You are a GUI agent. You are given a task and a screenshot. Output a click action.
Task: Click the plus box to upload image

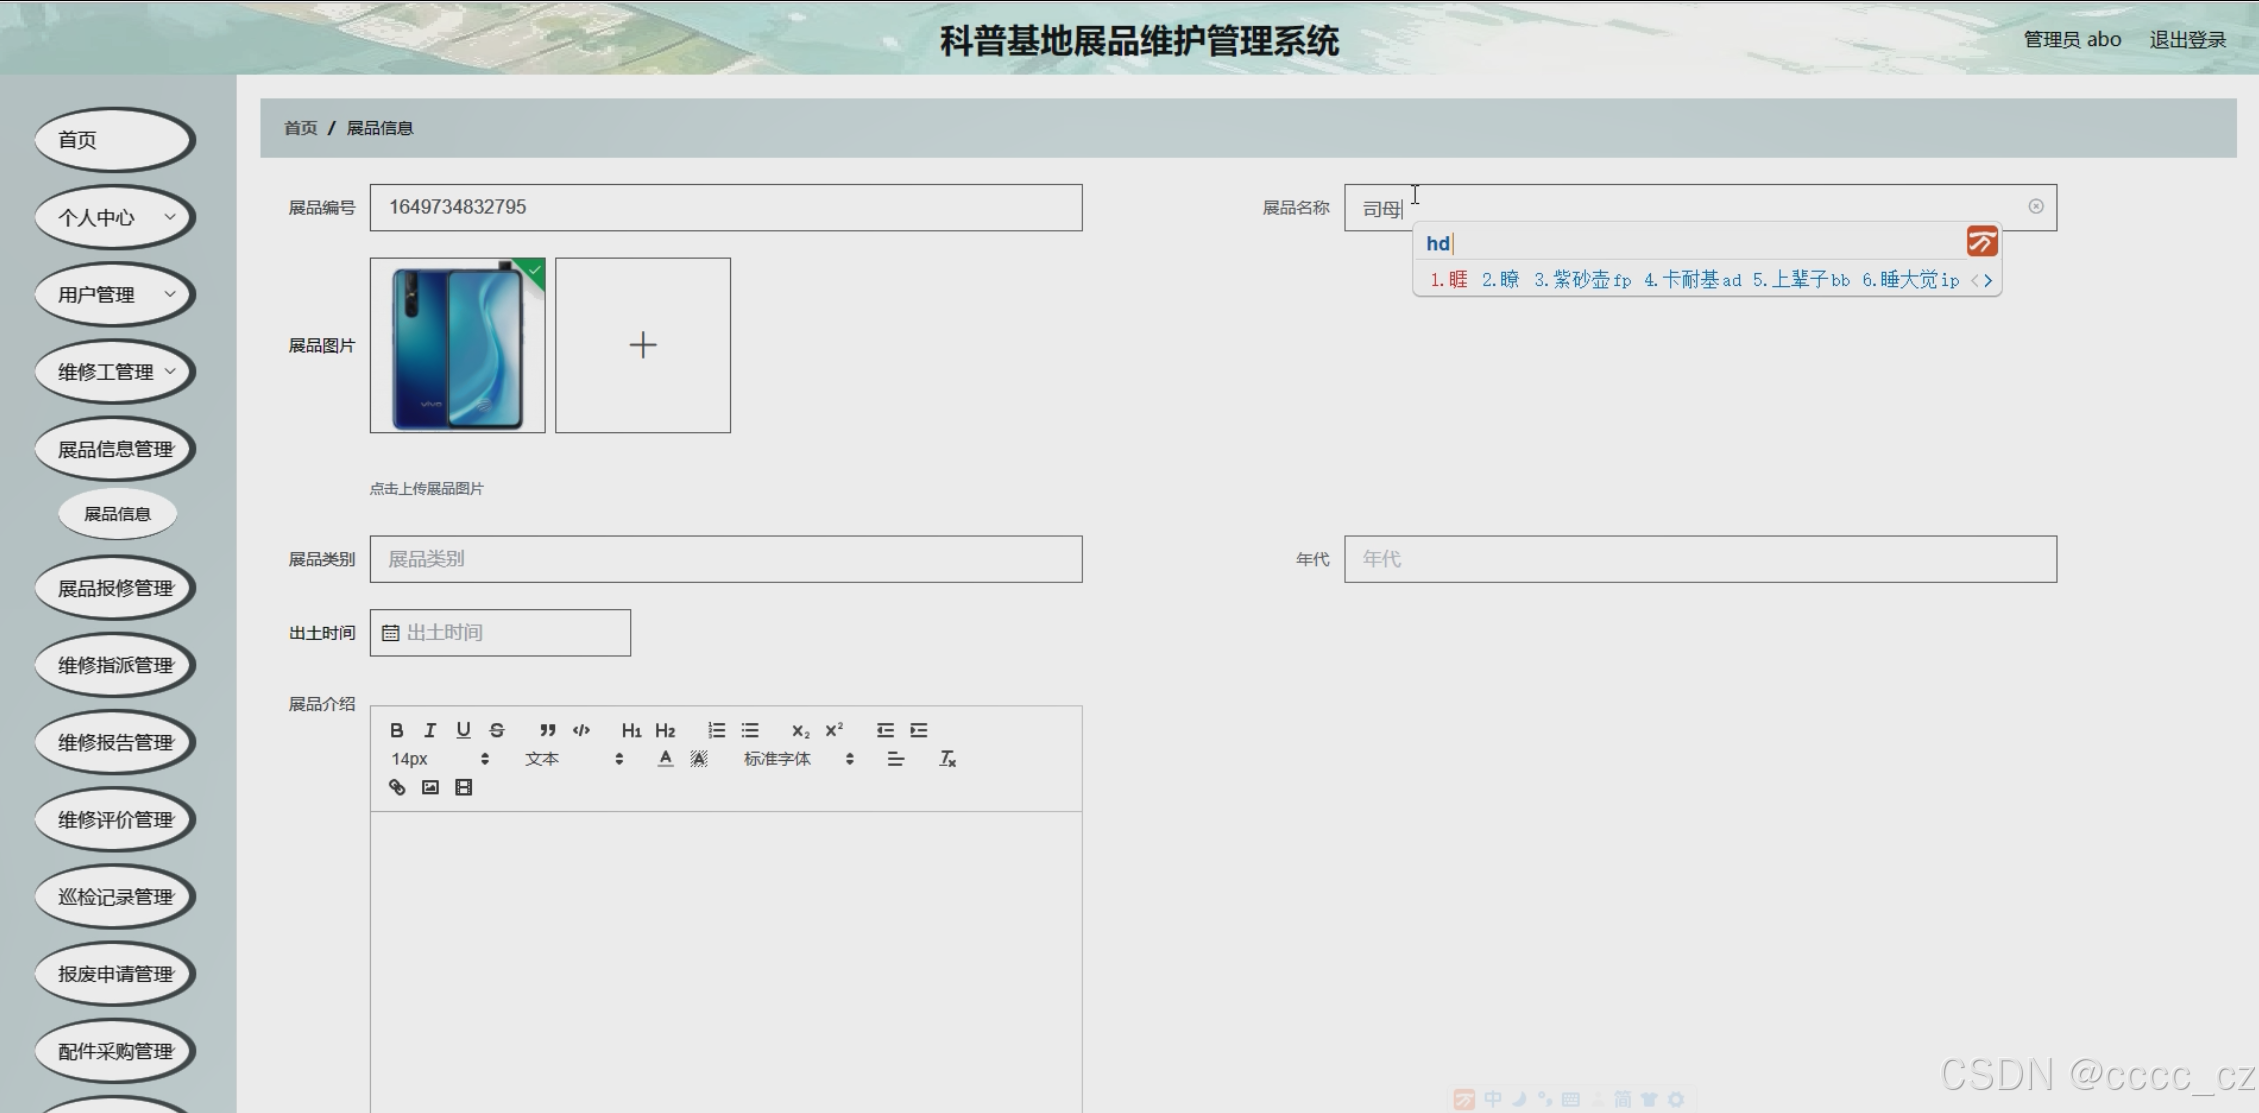coord(642,345)
